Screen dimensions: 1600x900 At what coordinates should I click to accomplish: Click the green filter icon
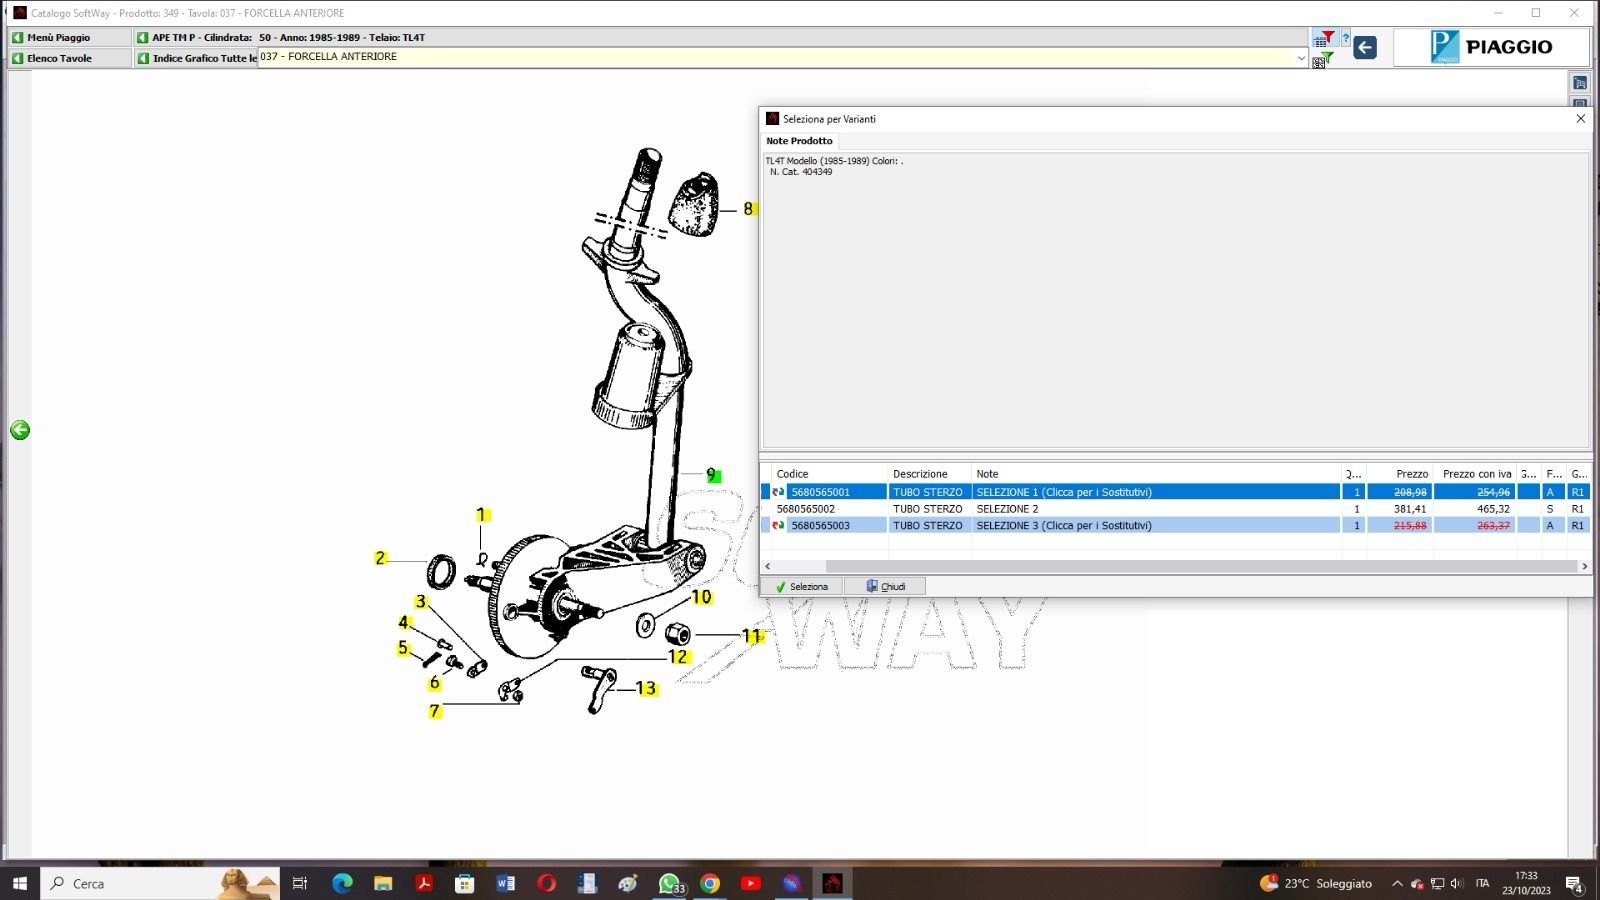pos(1326,59)
